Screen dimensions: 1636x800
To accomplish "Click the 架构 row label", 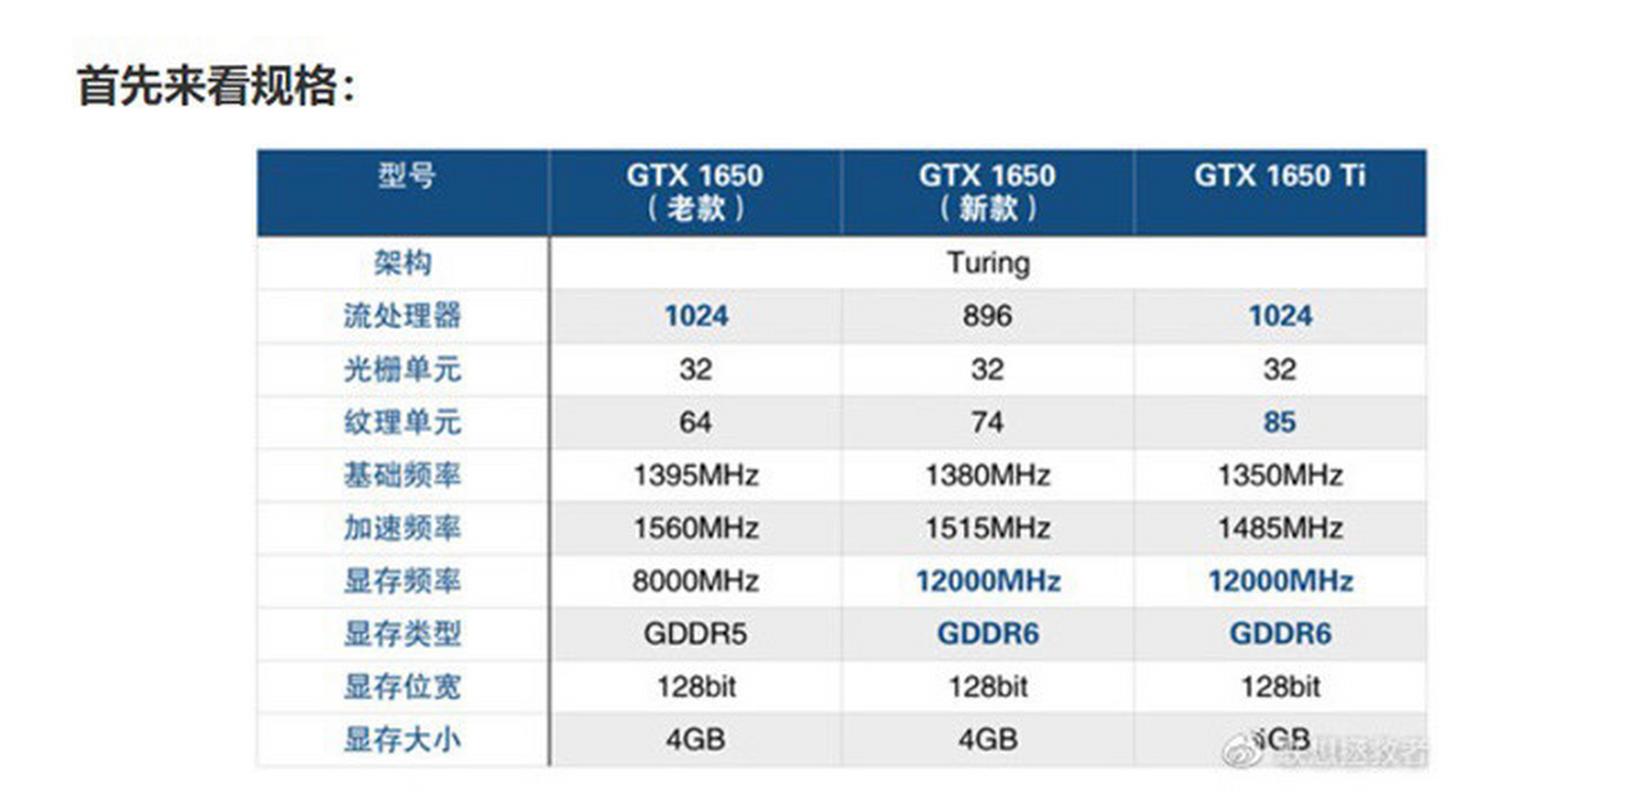I will [403, 263].
